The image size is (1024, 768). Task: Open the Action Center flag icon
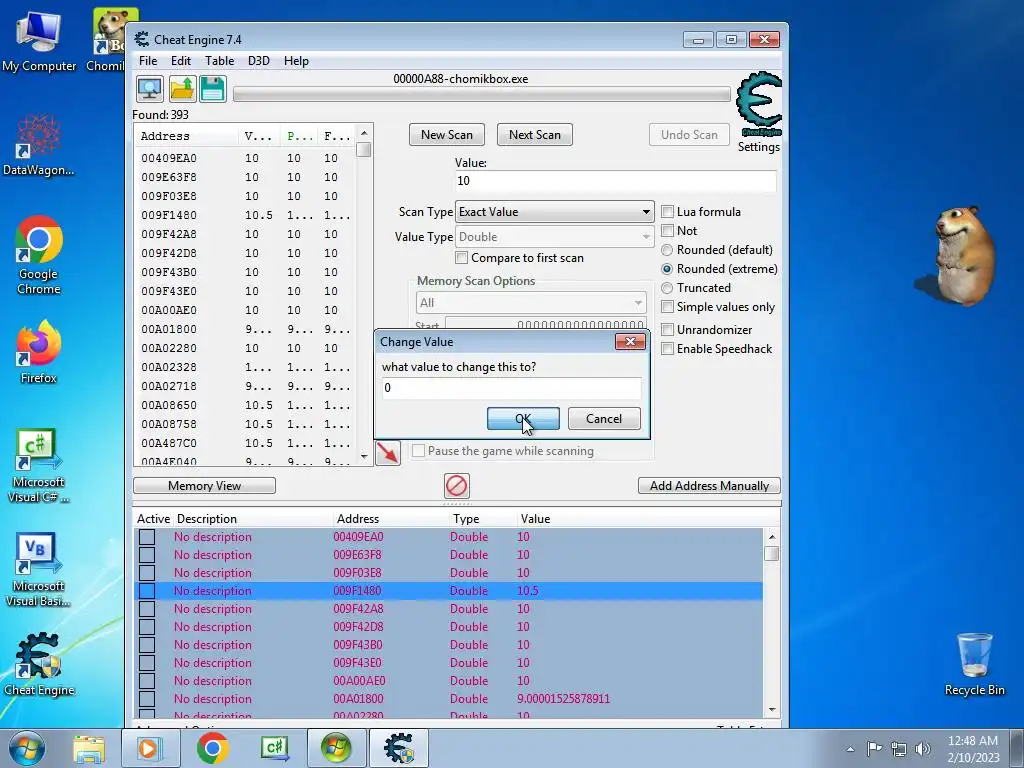coord(874,748)
